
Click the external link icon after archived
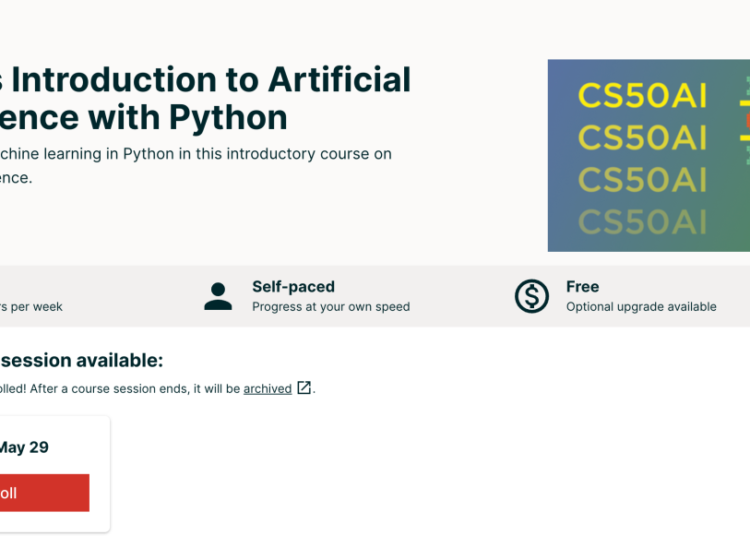[x=304, y=388]
